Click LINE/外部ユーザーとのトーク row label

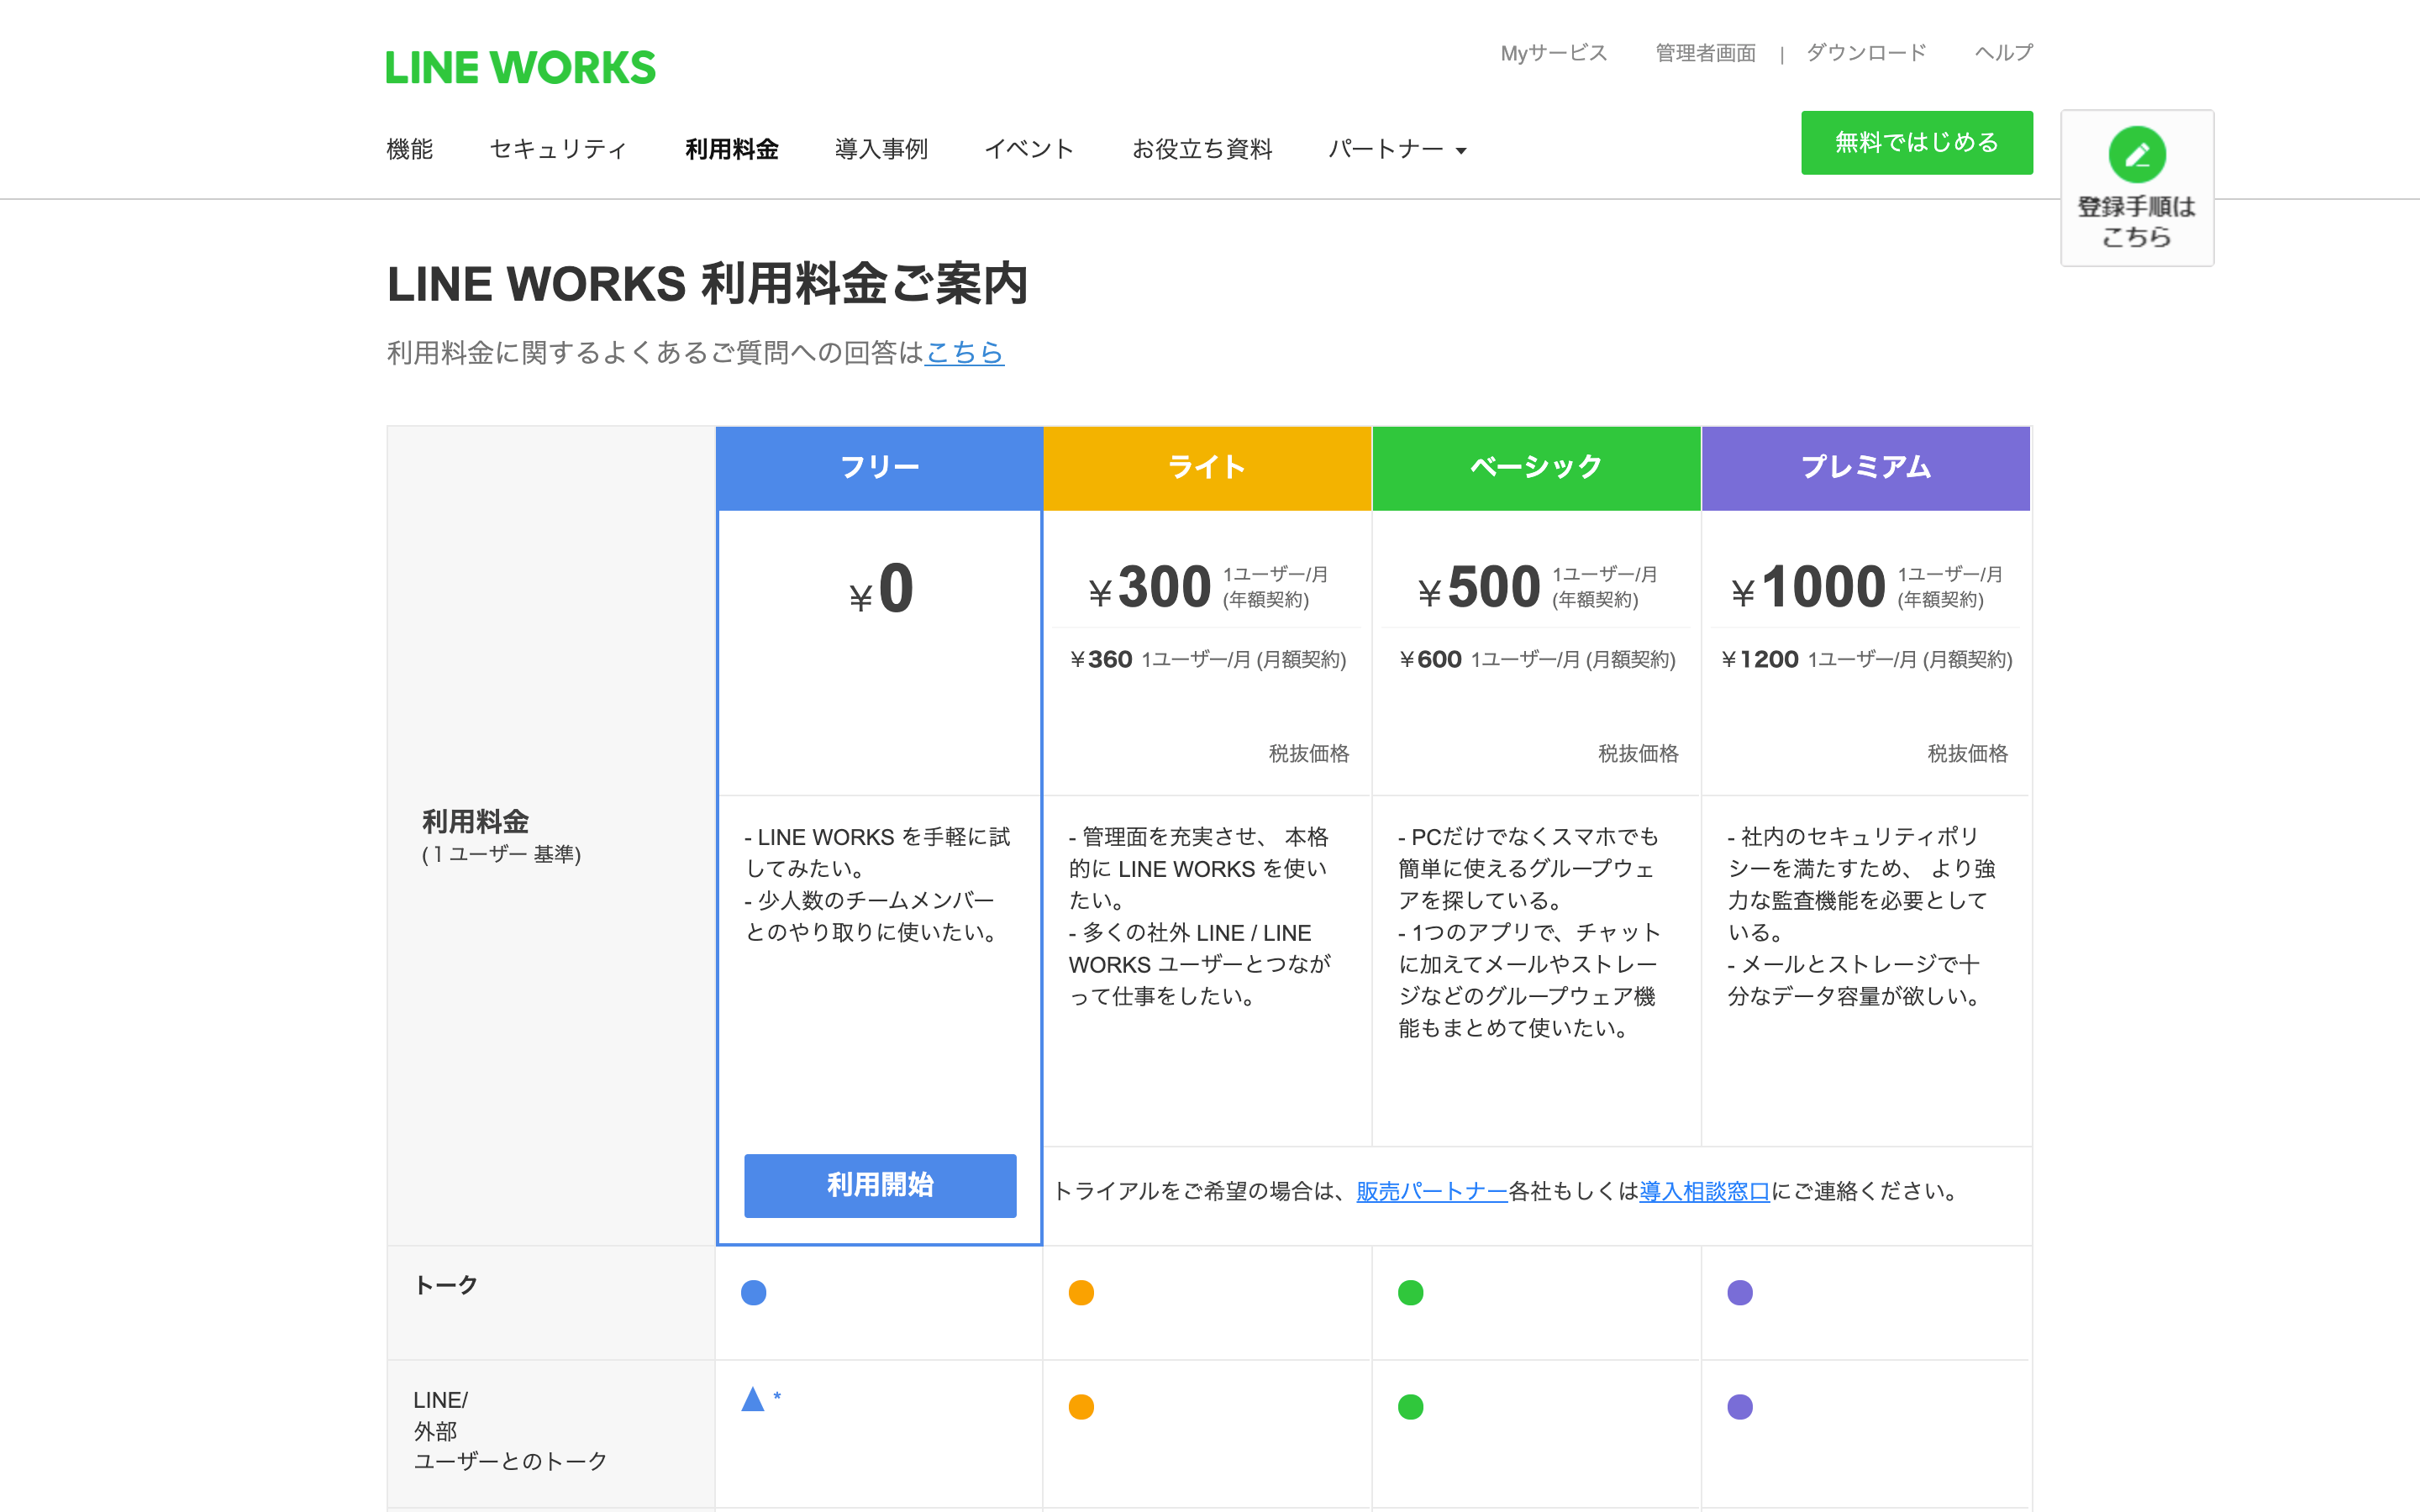pos(510,1431)
